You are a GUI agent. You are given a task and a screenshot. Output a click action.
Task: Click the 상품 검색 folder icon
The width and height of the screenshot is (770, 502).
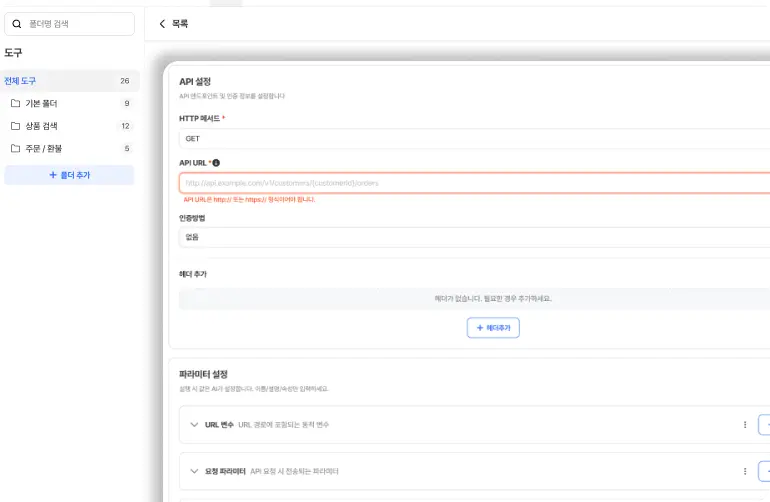point(16,126)
